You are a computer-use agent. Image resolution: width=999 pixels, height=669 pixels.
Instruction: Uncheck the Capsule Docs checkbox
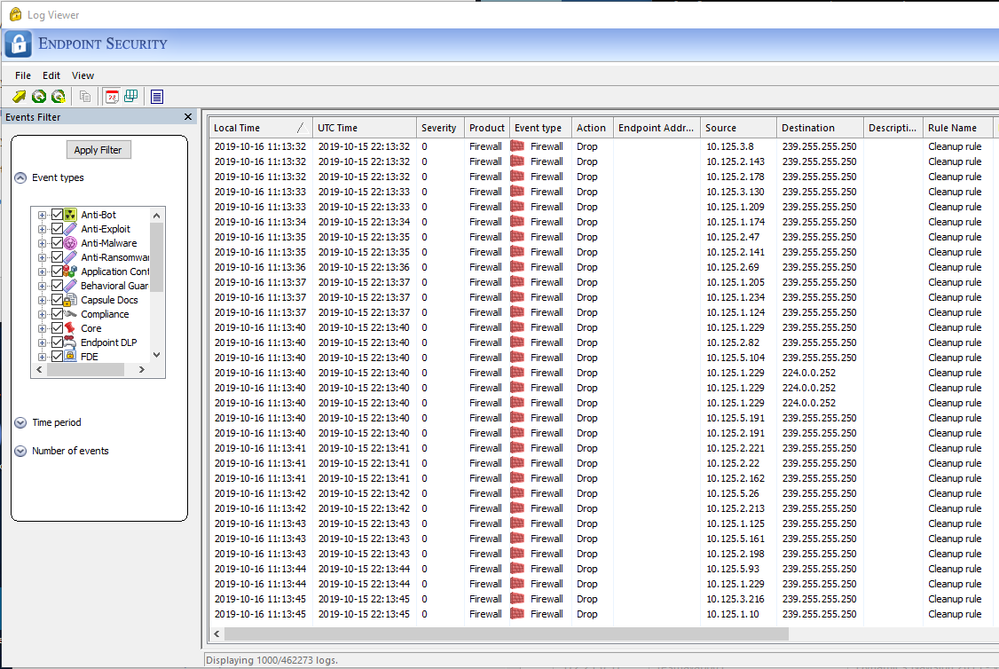pyautogui.click(x=57, y=299)
